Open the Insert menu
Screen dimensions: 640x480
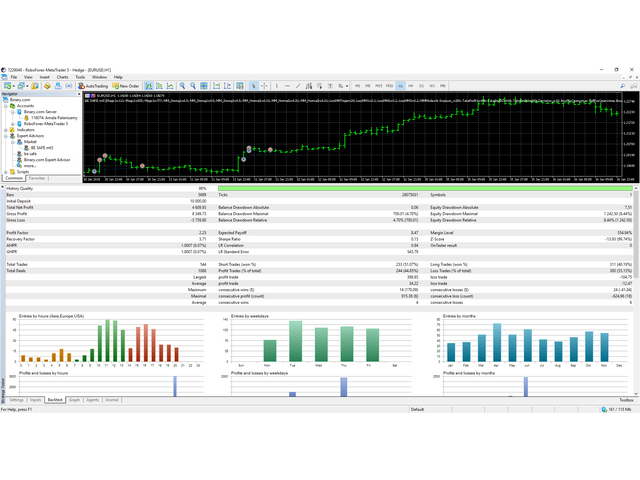[43, 76]
